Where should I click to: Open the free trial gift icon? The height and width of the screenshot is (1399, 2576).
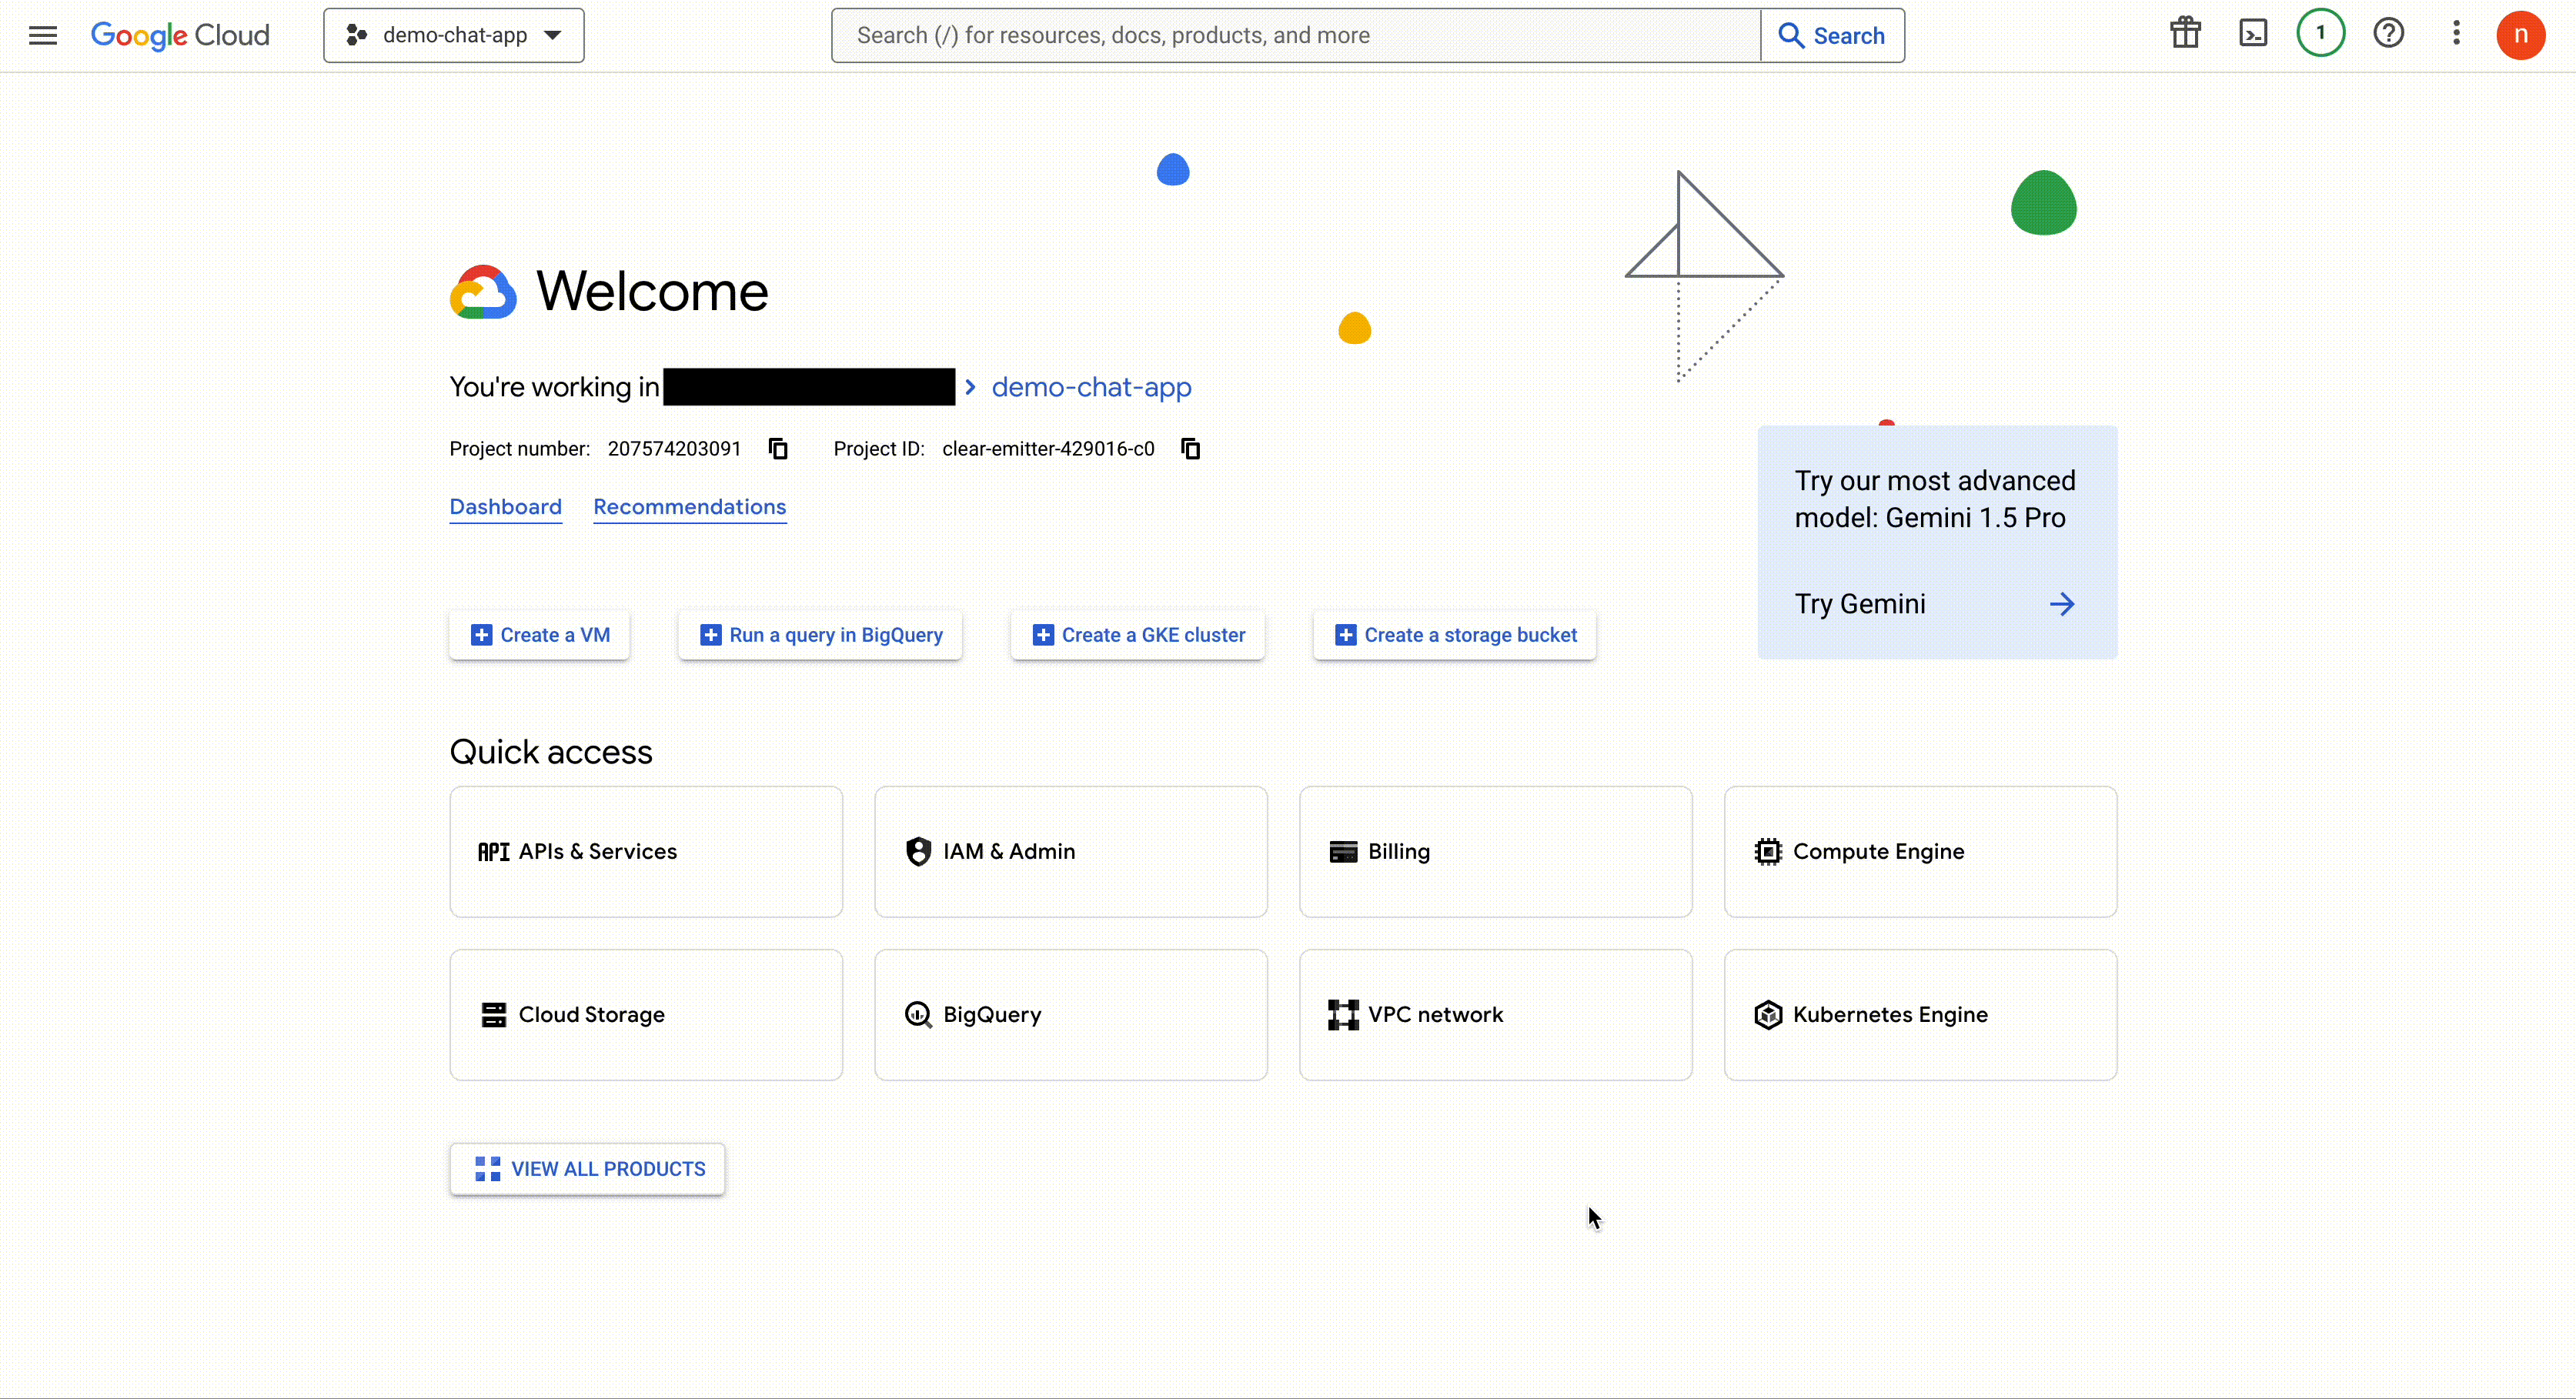click(2185, 35)
